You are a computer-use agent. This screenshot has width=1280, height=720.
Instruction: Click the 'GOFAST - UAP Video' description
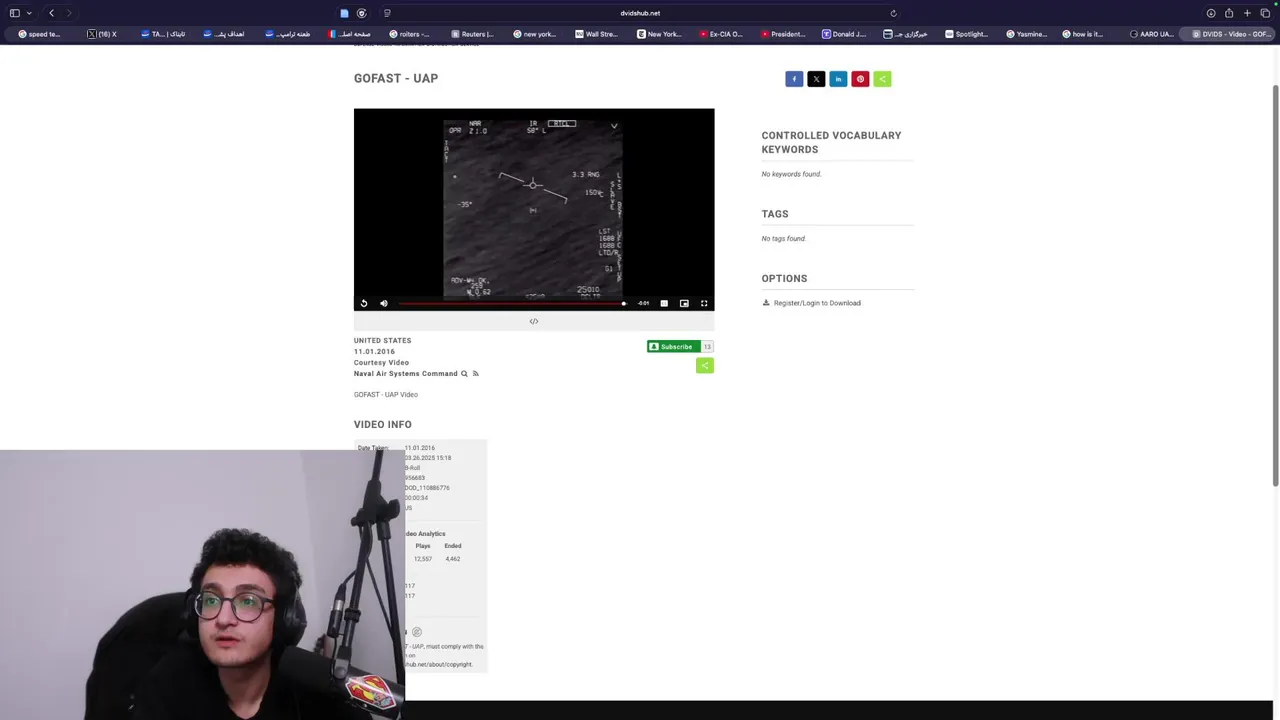(x=386, y=395)
